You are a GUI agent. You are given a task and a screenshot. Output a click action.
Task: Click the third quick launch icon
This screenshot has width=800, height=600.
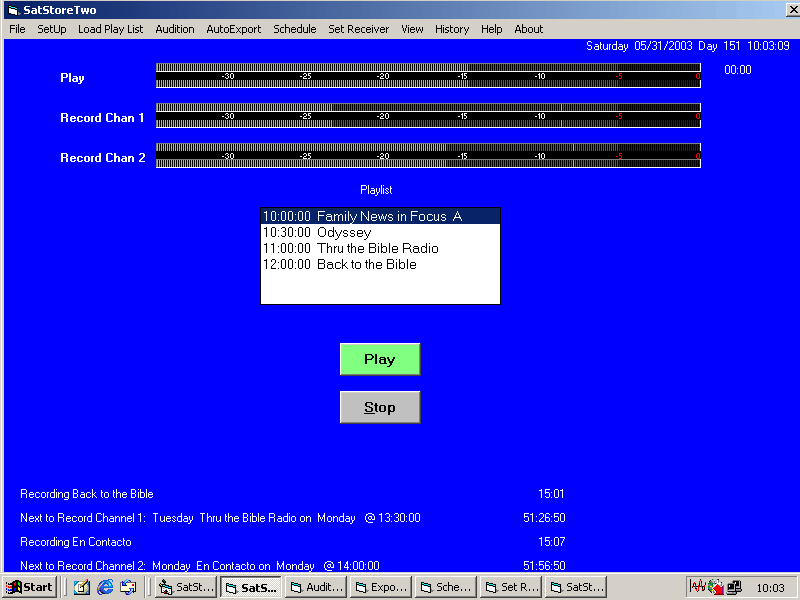click(128, 587)
